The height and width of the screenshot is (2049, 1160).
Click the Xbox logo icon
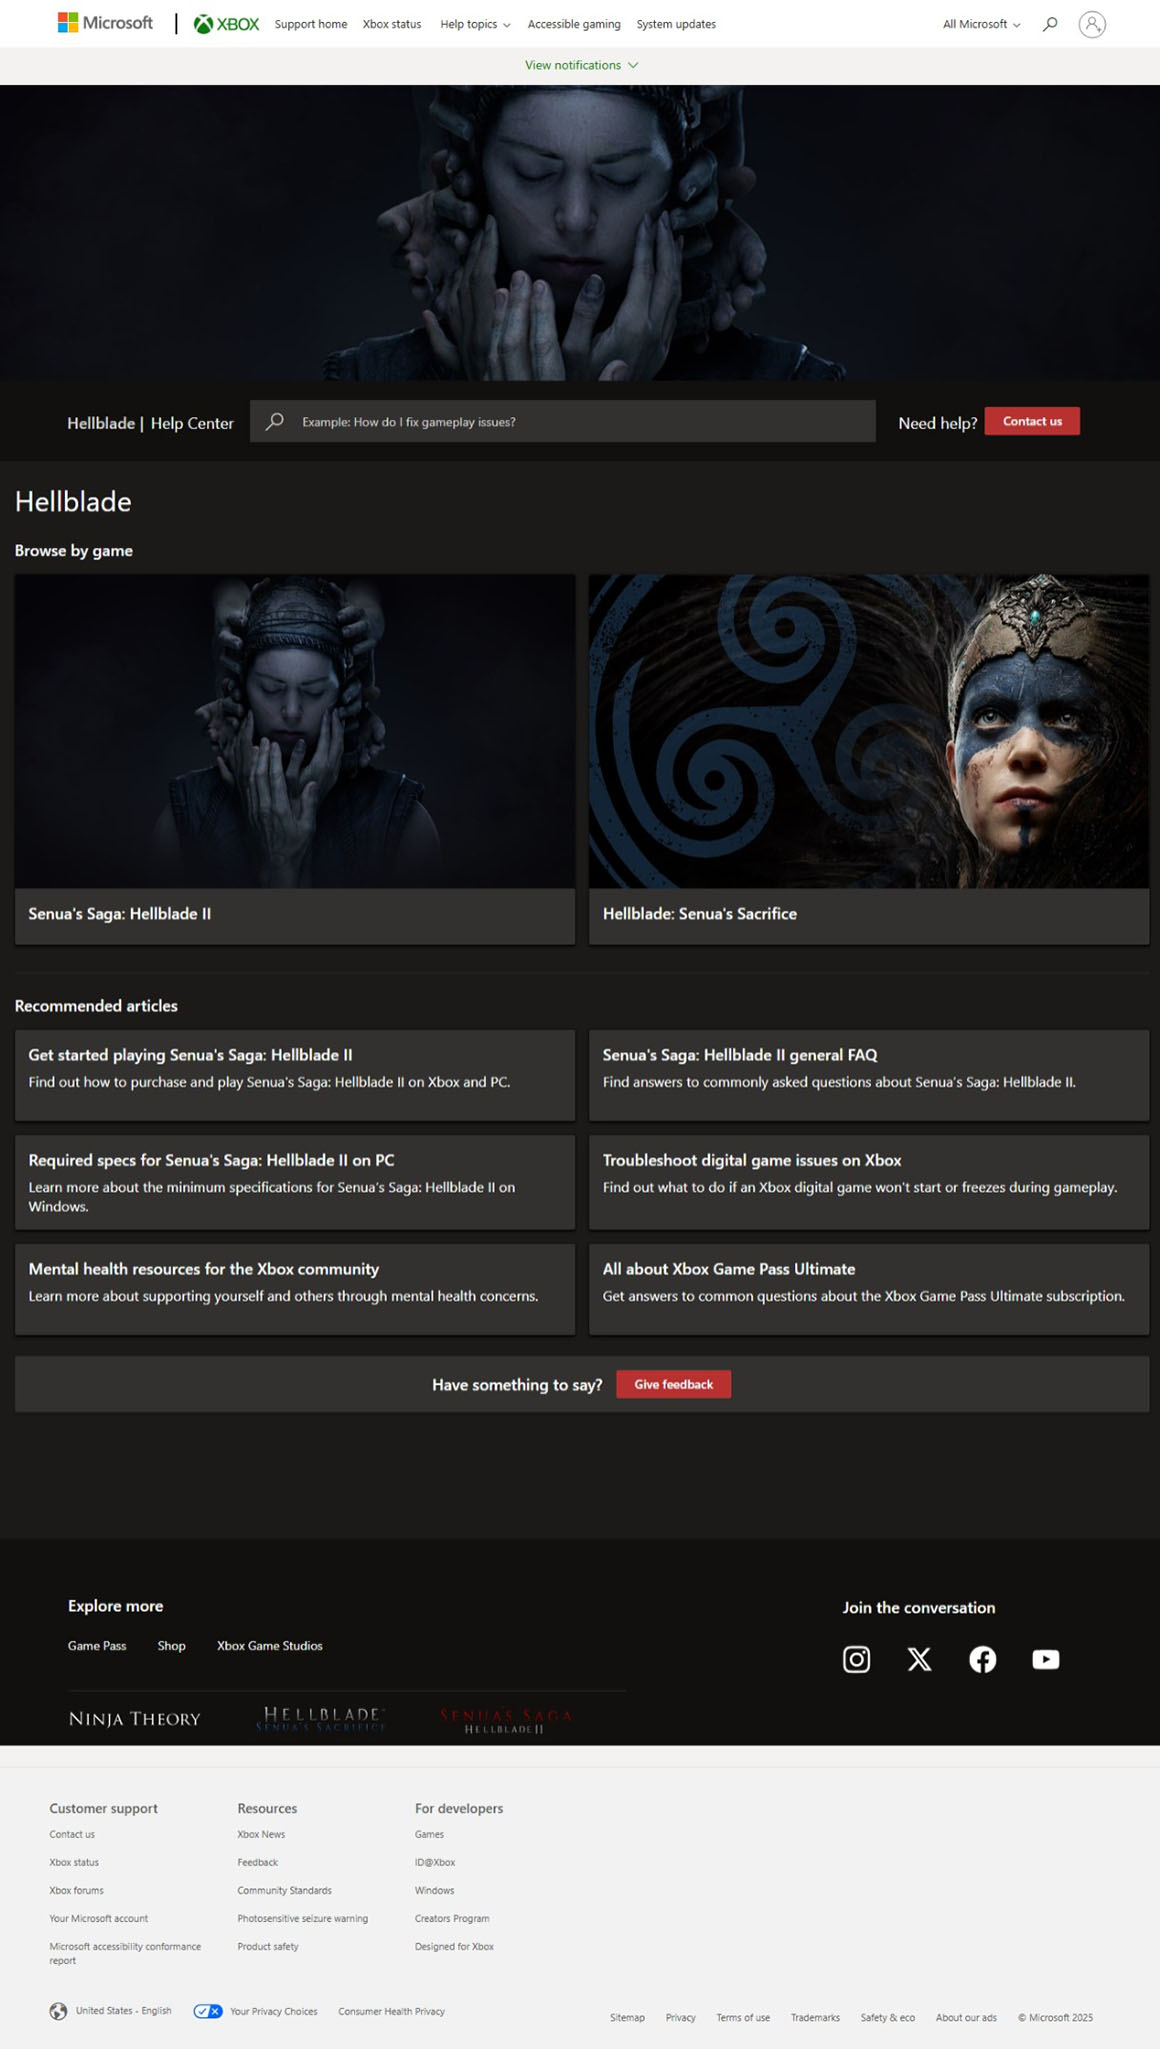click(x=204, y=24)
